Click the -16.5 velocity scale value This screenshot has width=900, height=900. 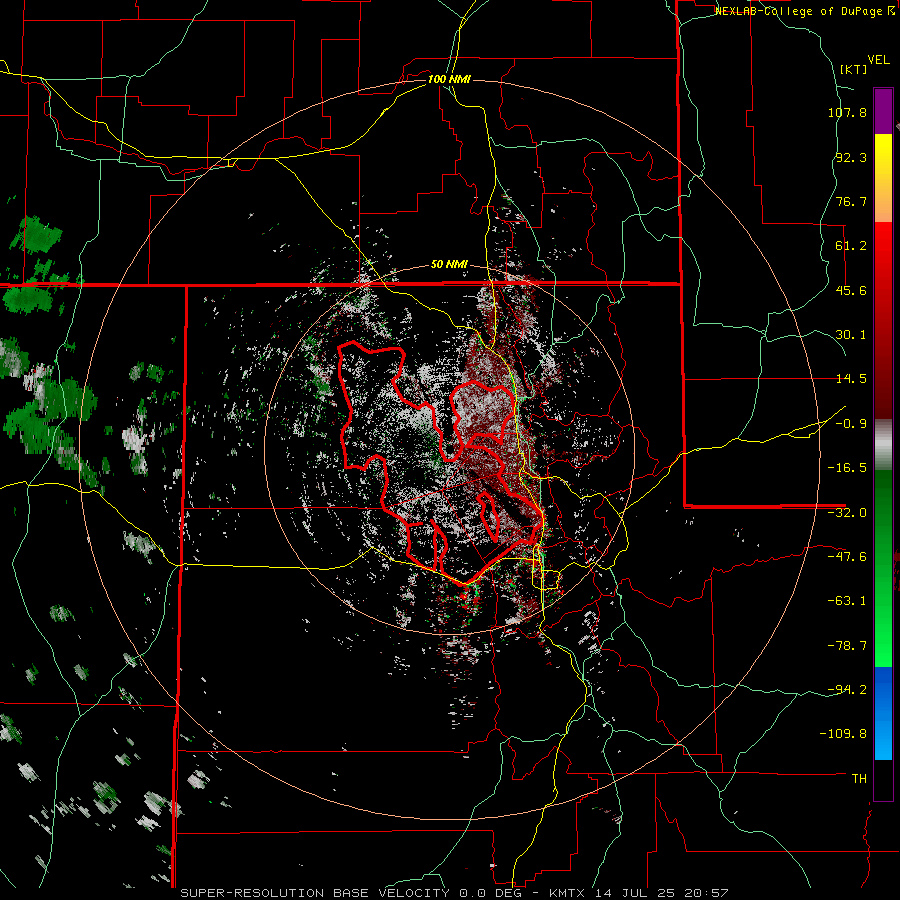point(847,468)
